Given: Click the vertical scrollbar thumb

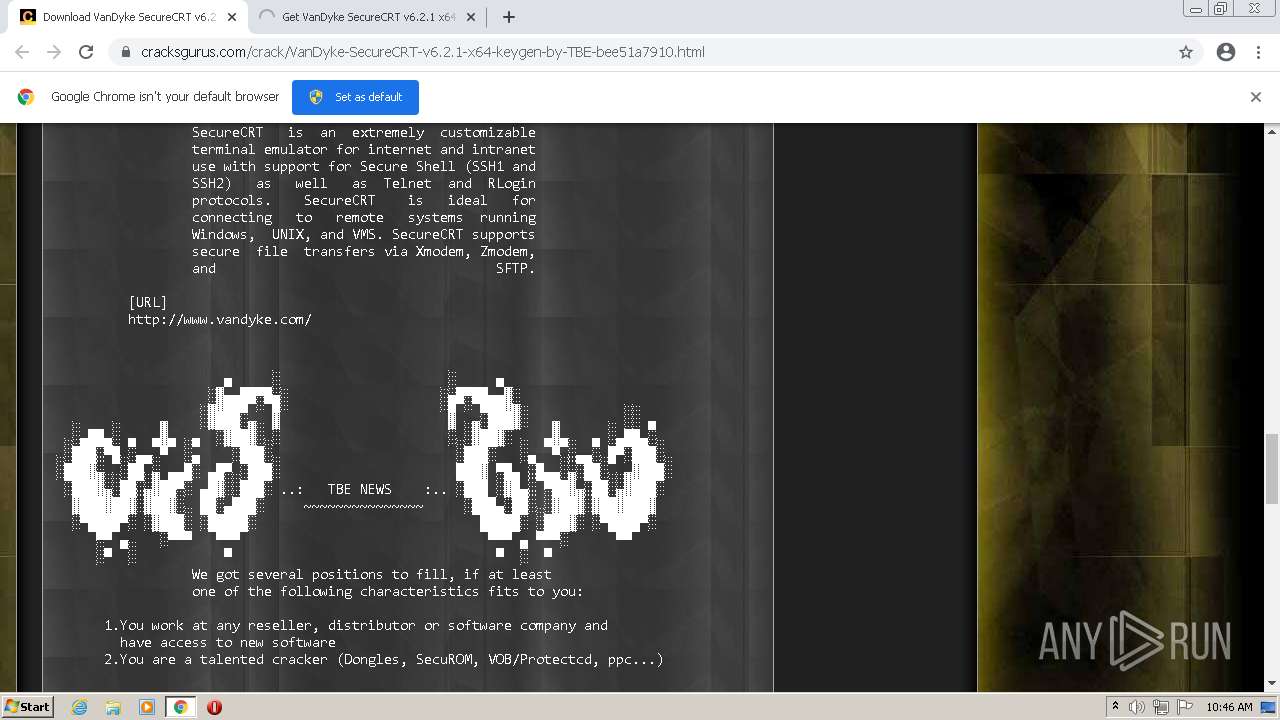Looking at the screenshot, I should pyautogui.click(x=1272, y=468).
